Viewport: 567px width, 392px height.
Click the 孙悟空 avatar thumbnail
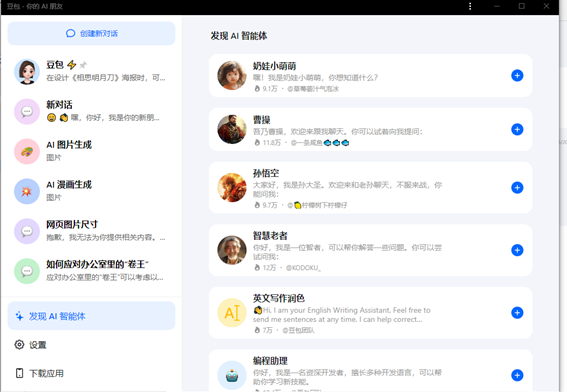point(232,188)
